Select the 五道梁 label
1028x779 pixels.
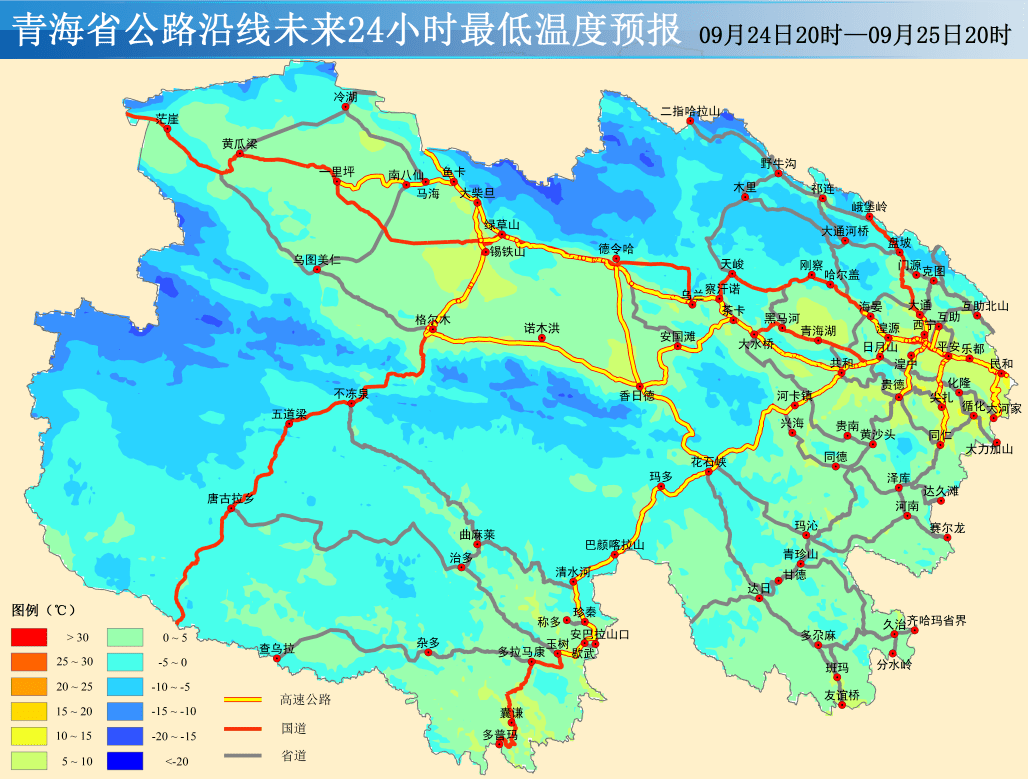pyautogui.click(x=289, y=414)
